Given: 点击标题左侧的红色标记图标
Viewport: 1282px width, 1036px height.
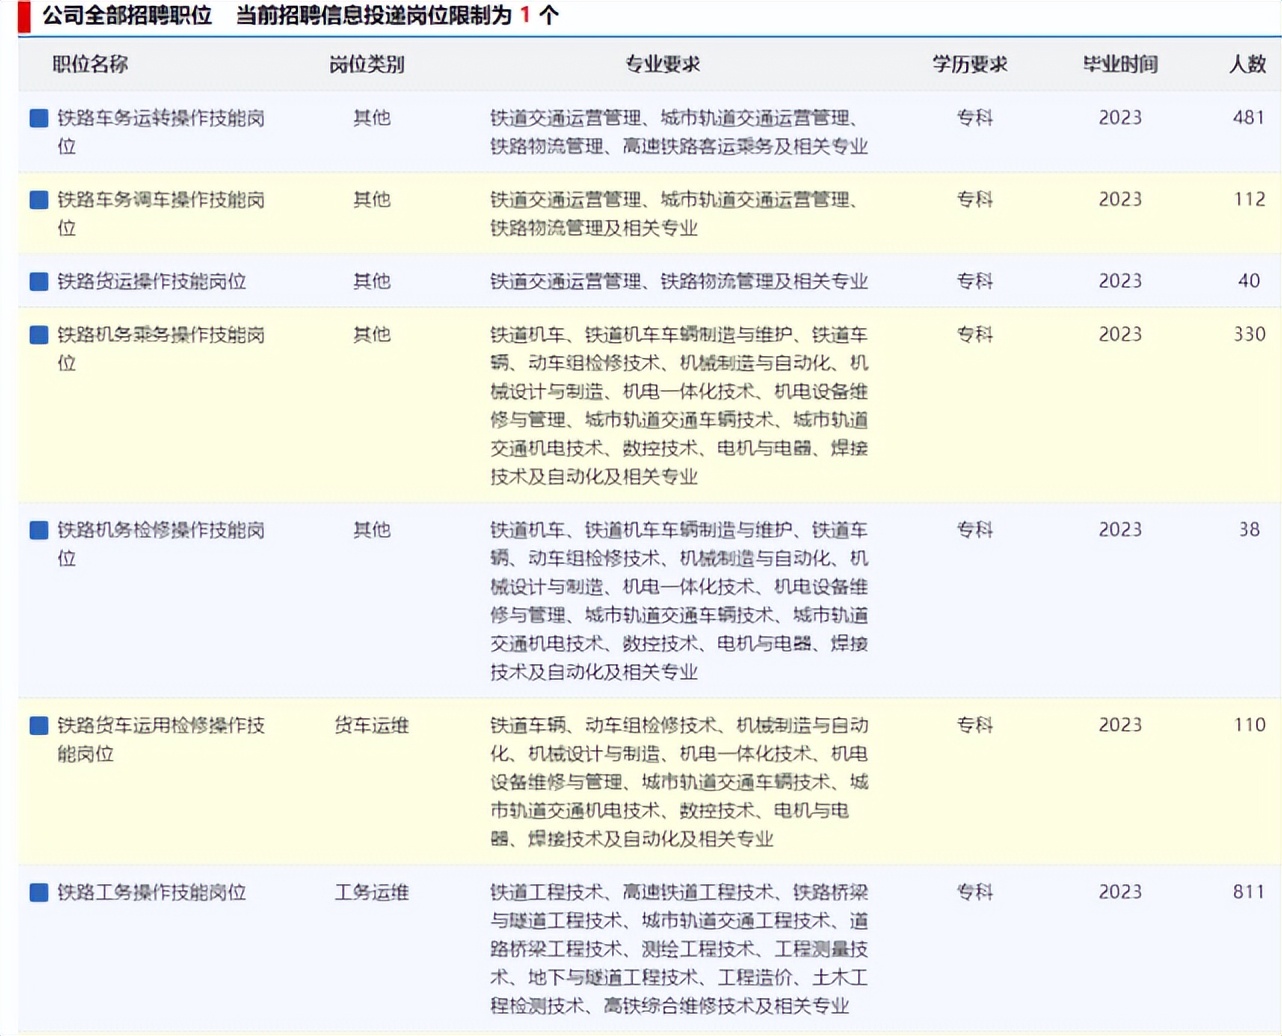Looking at the screenshot, I should 25,15.
